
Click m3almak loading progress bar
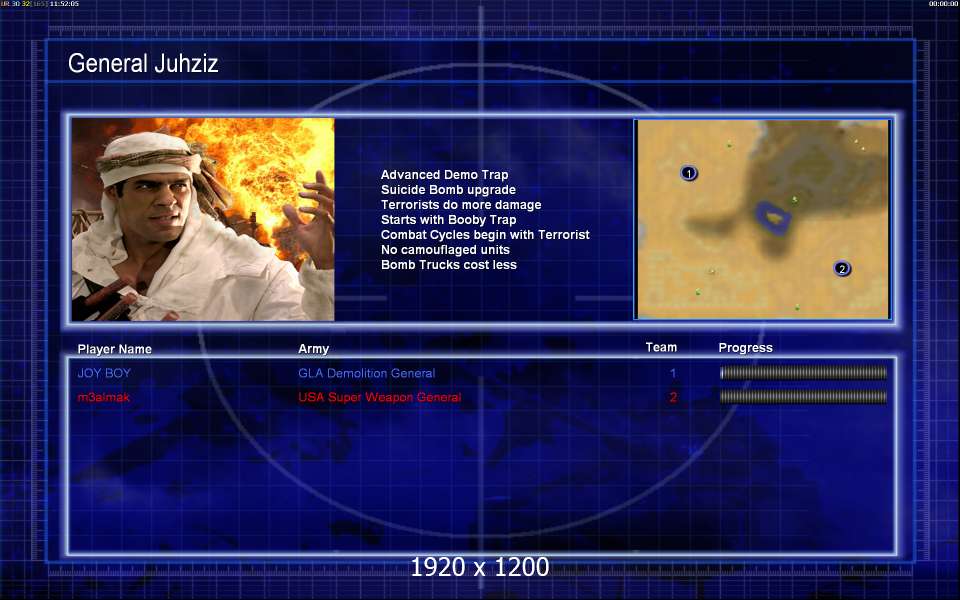pyautogui.click(x=803, y=397)
